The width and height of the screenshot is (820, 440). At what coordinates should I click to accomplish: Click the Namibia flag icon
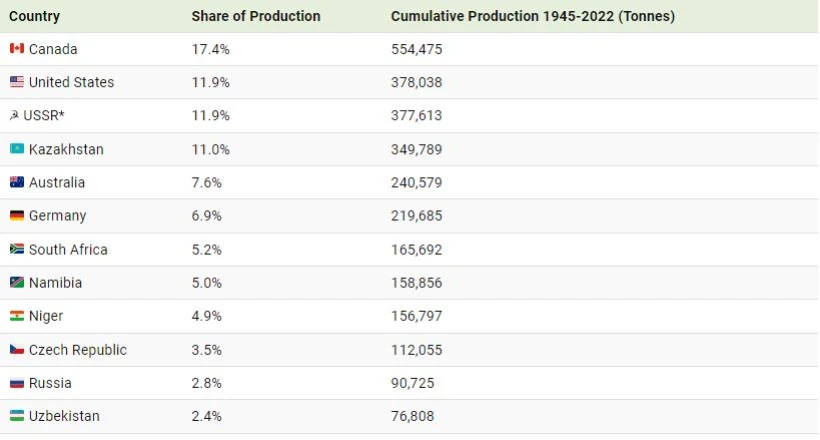click(x=17, y=283)
